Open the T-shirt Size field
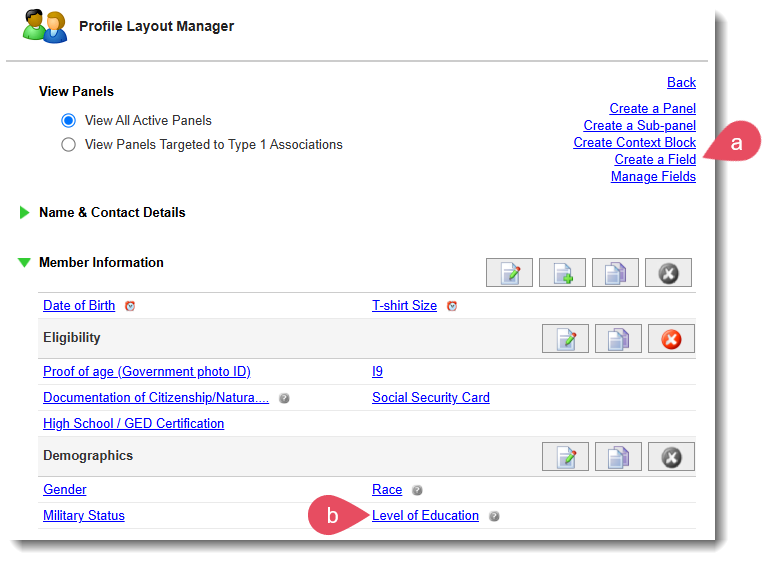769x563 pixels. [x=404, y=306]
